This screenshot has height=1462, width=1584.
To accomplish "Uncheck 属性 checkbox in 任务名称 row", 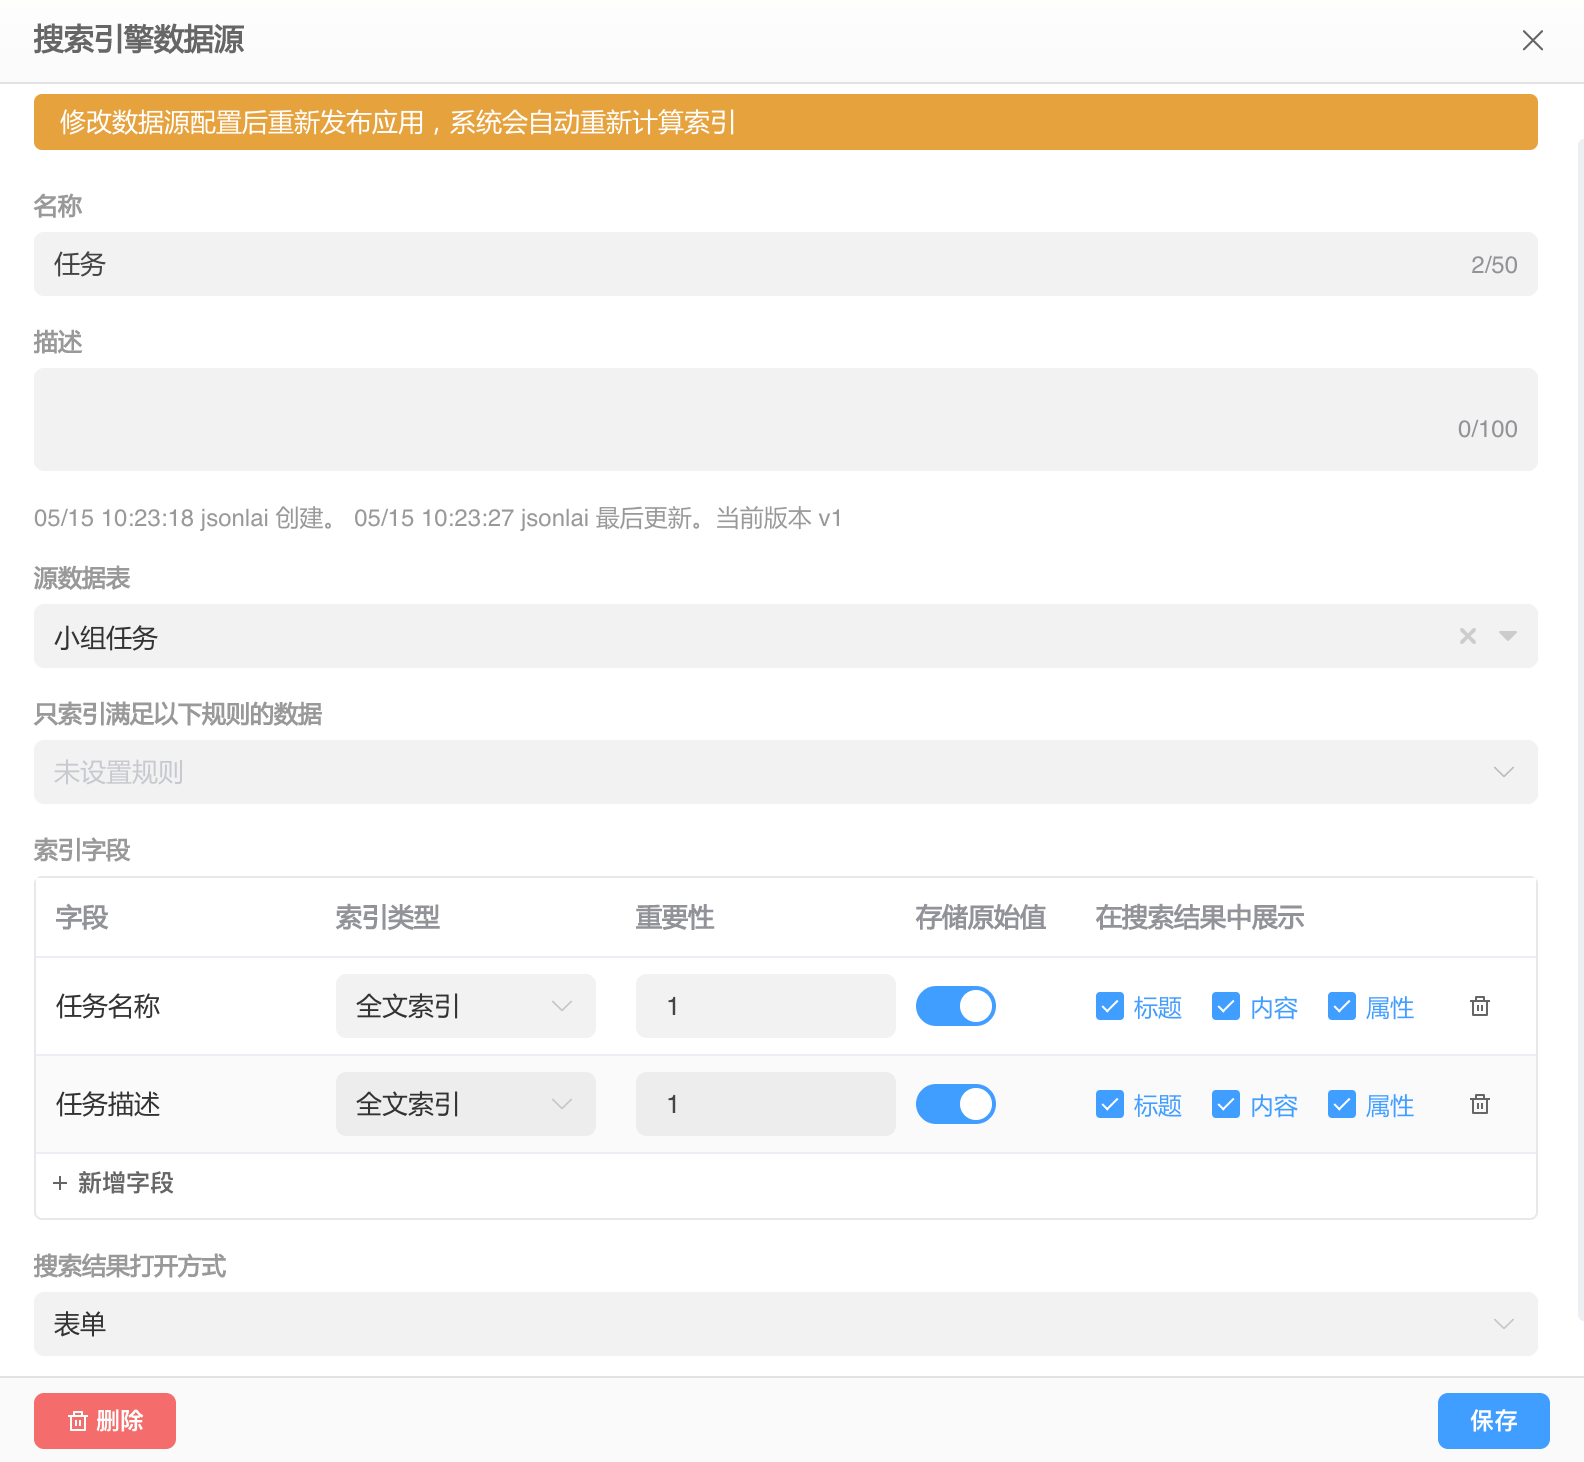I will coord(1342,1006).
